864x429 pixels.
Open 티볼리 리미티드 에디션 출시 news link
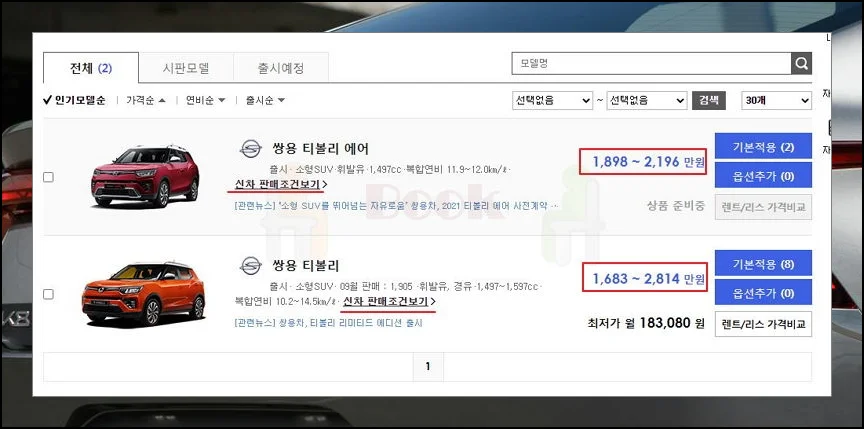pyautogui.click(x=328, y=322)
